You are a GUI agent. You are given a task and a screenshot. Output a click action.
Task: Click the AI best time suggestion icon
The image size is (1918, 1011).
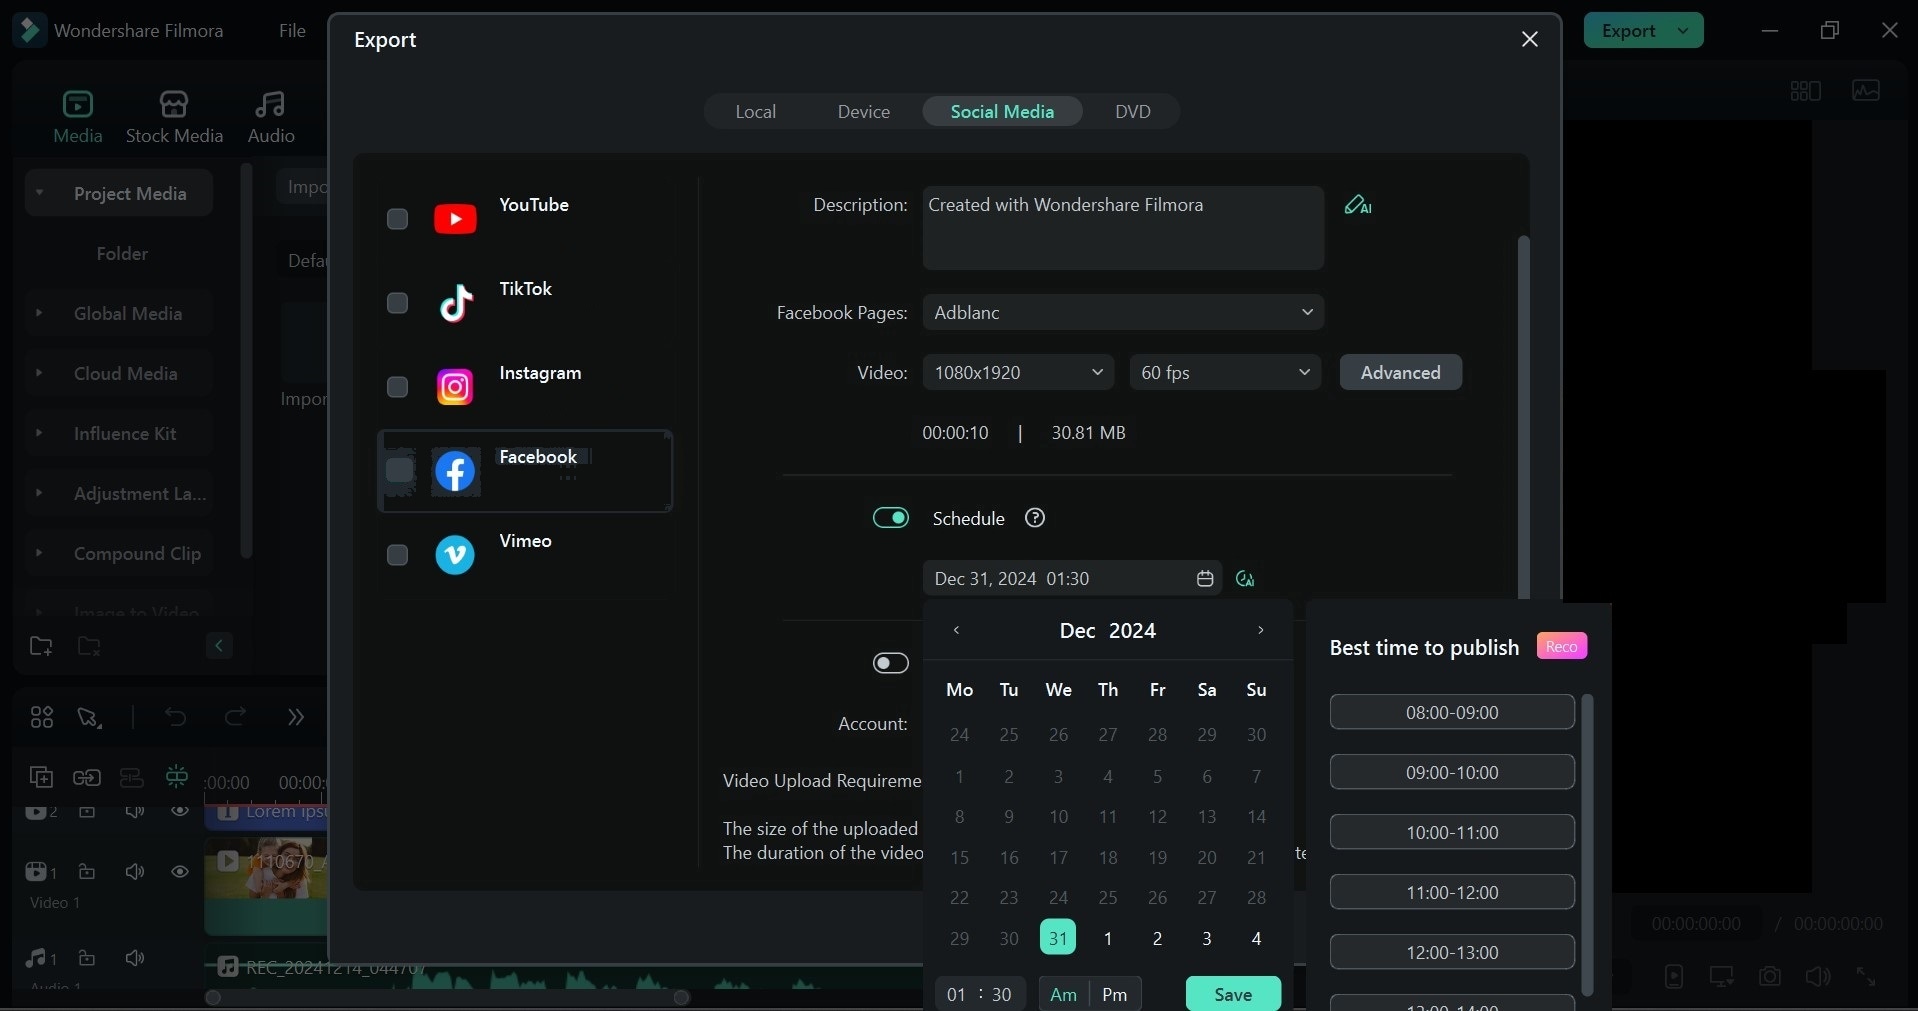click(1245, 579)
